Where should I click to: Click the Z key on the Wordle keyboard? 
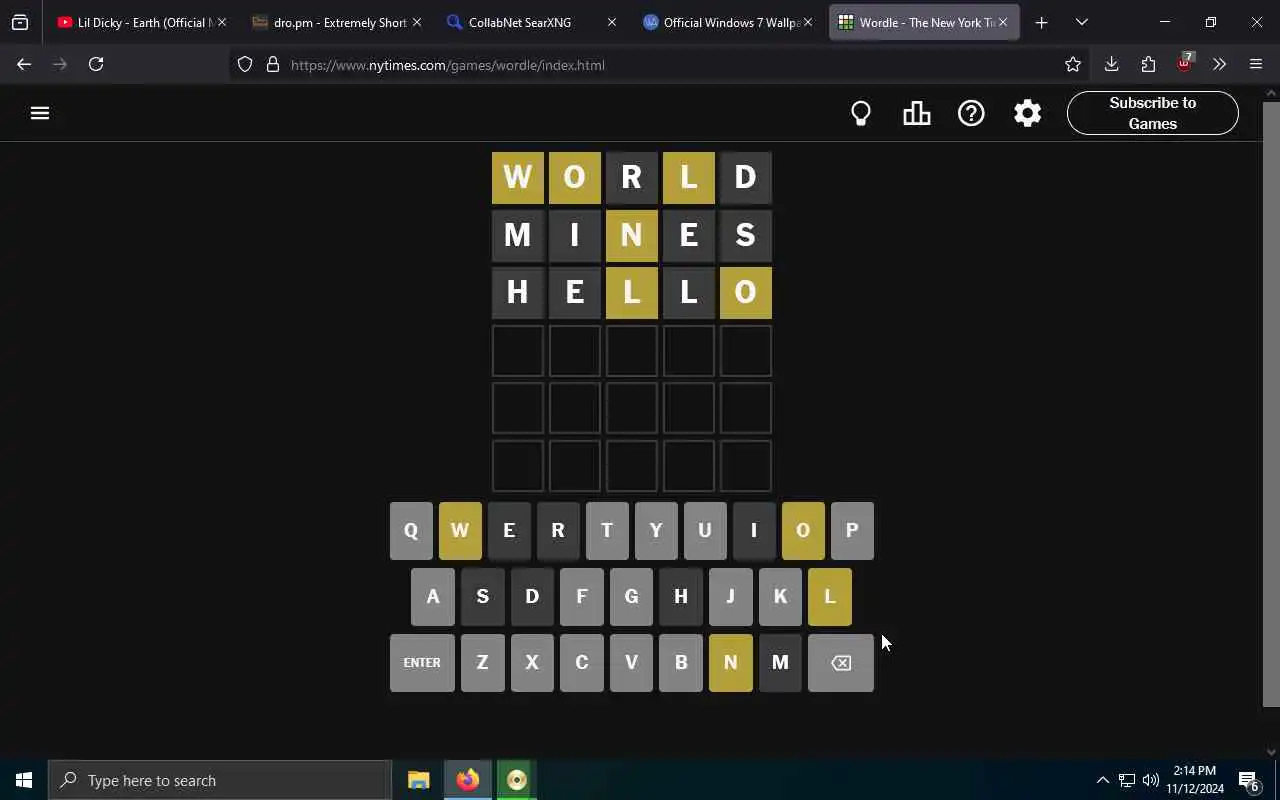pos(482,662)
